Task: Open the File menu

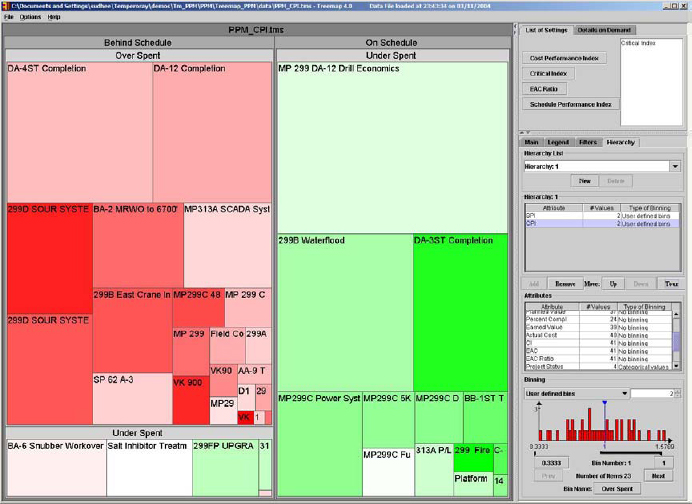Action: click(x=9, y=17)
